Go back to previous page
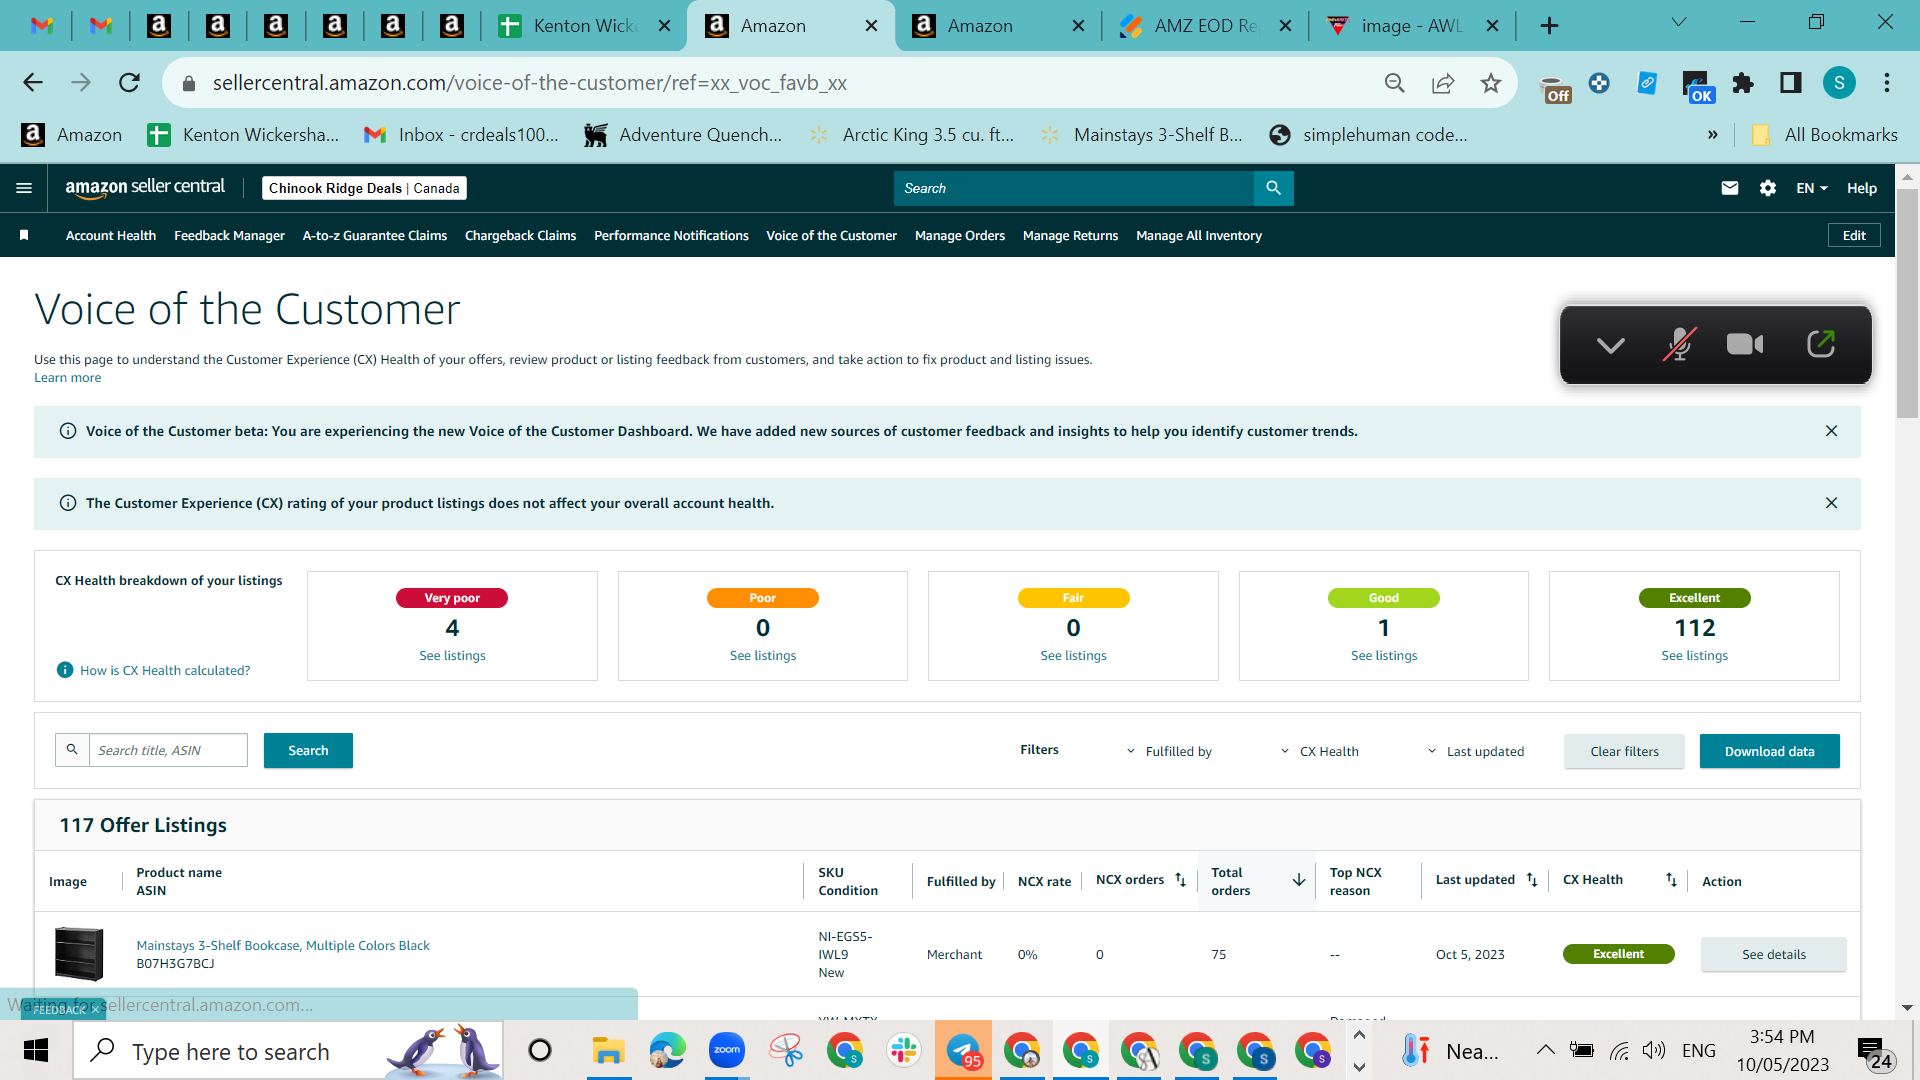This screenshot has width=1920, height=1080. click(x=33, y=83)
